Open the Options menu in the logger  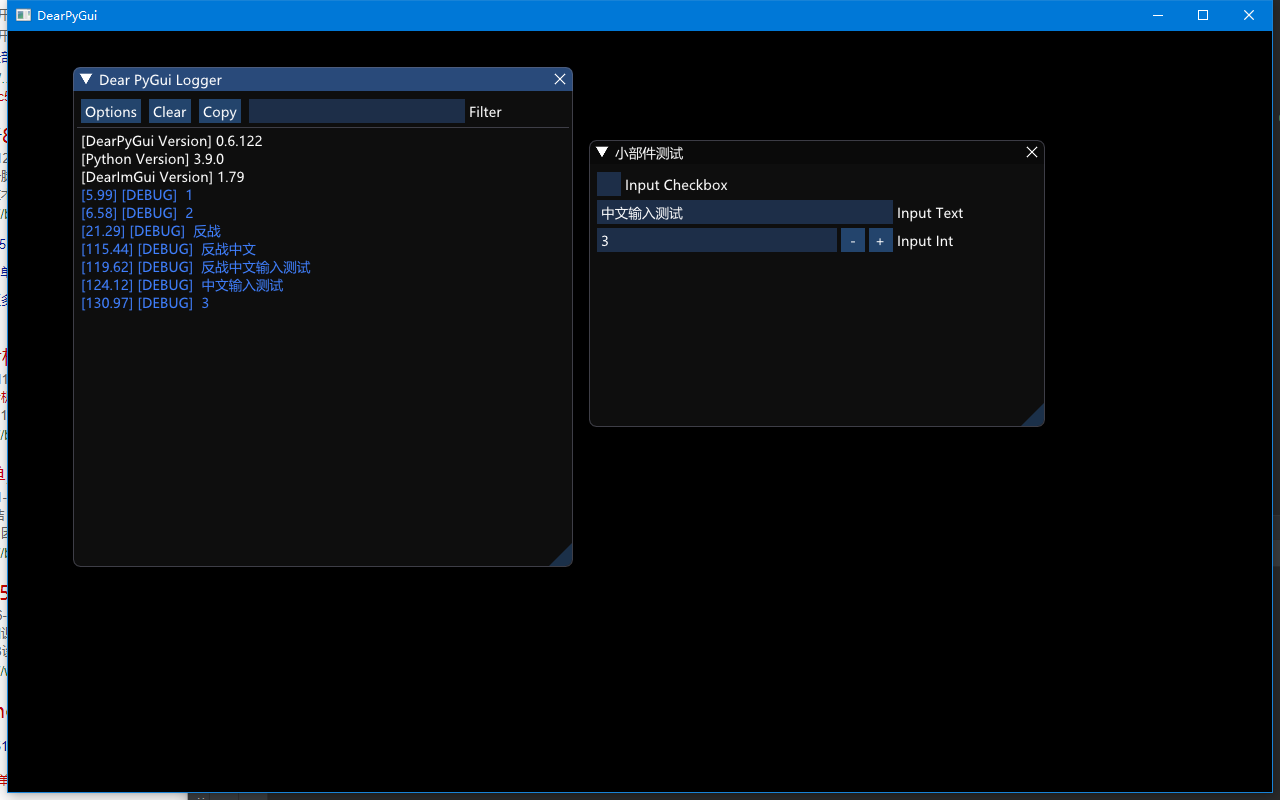tap(110, 111)
